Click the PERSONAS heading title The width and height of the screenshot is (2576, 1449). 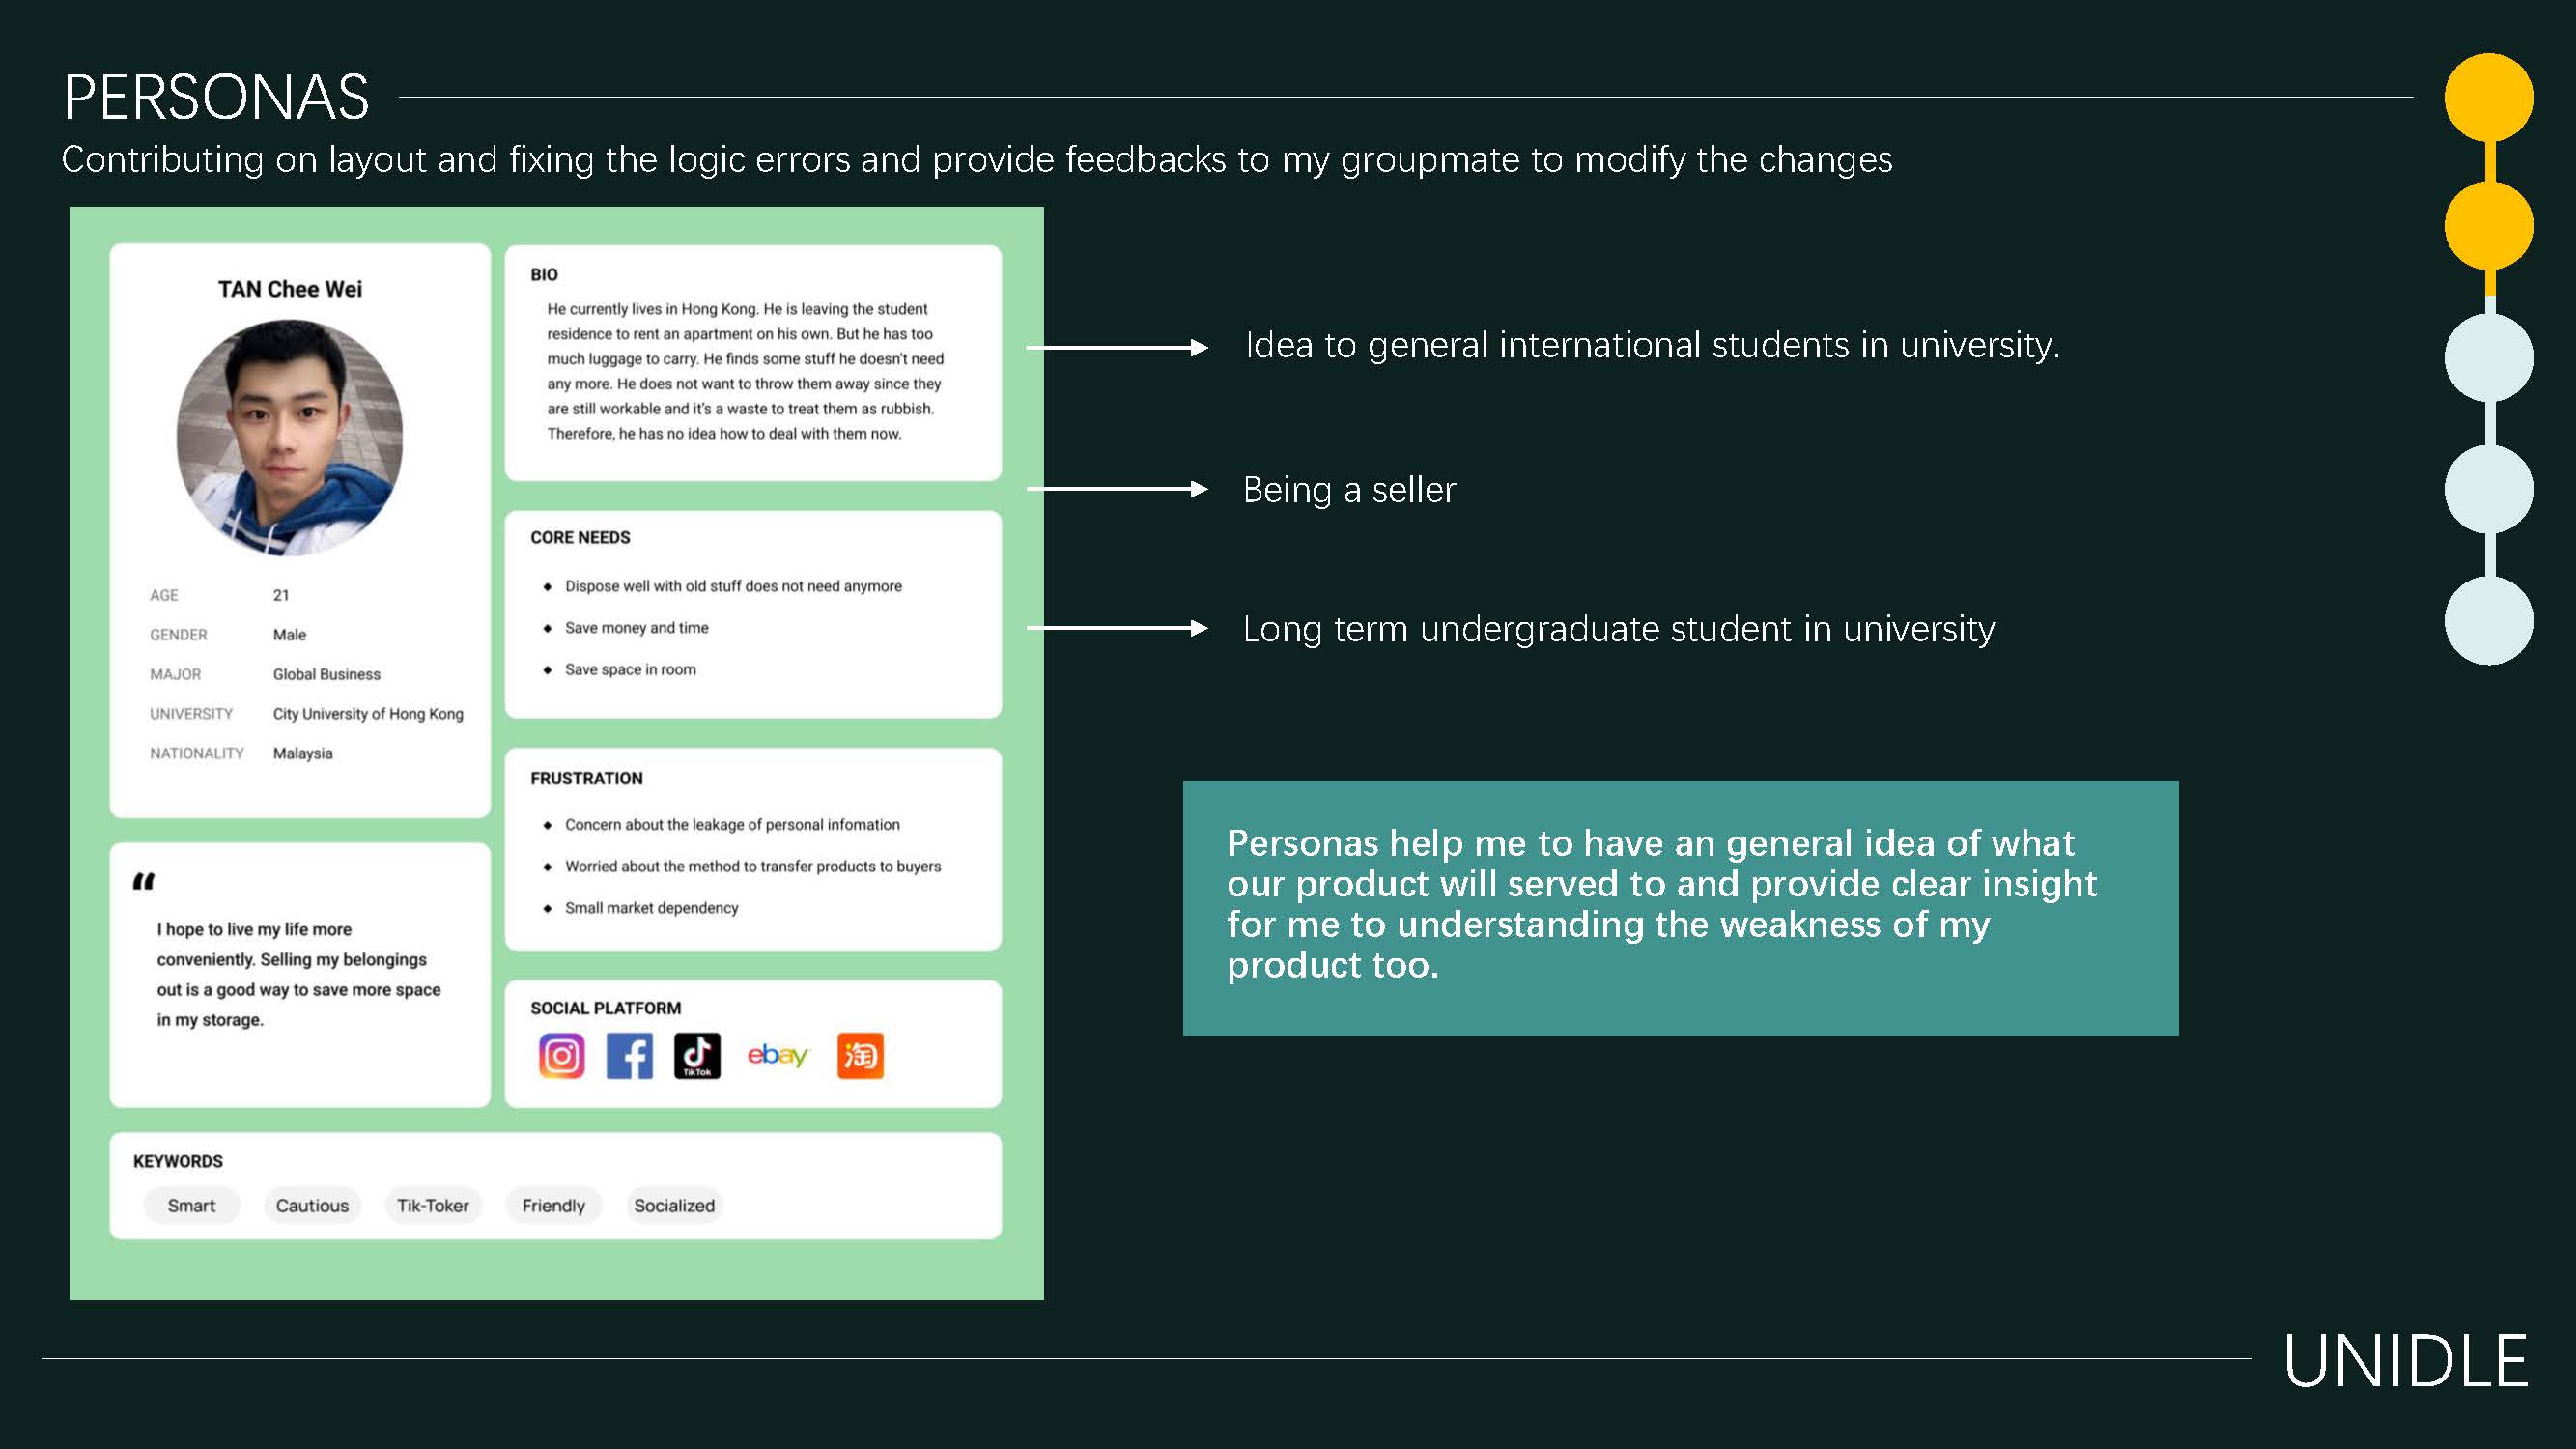216,97
